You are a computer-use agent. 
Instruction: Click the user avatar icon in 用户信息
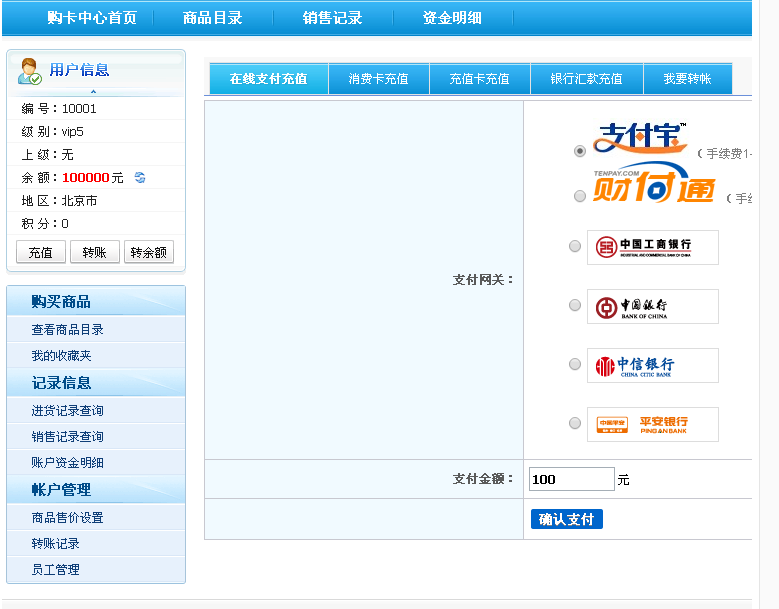(29, 71)
